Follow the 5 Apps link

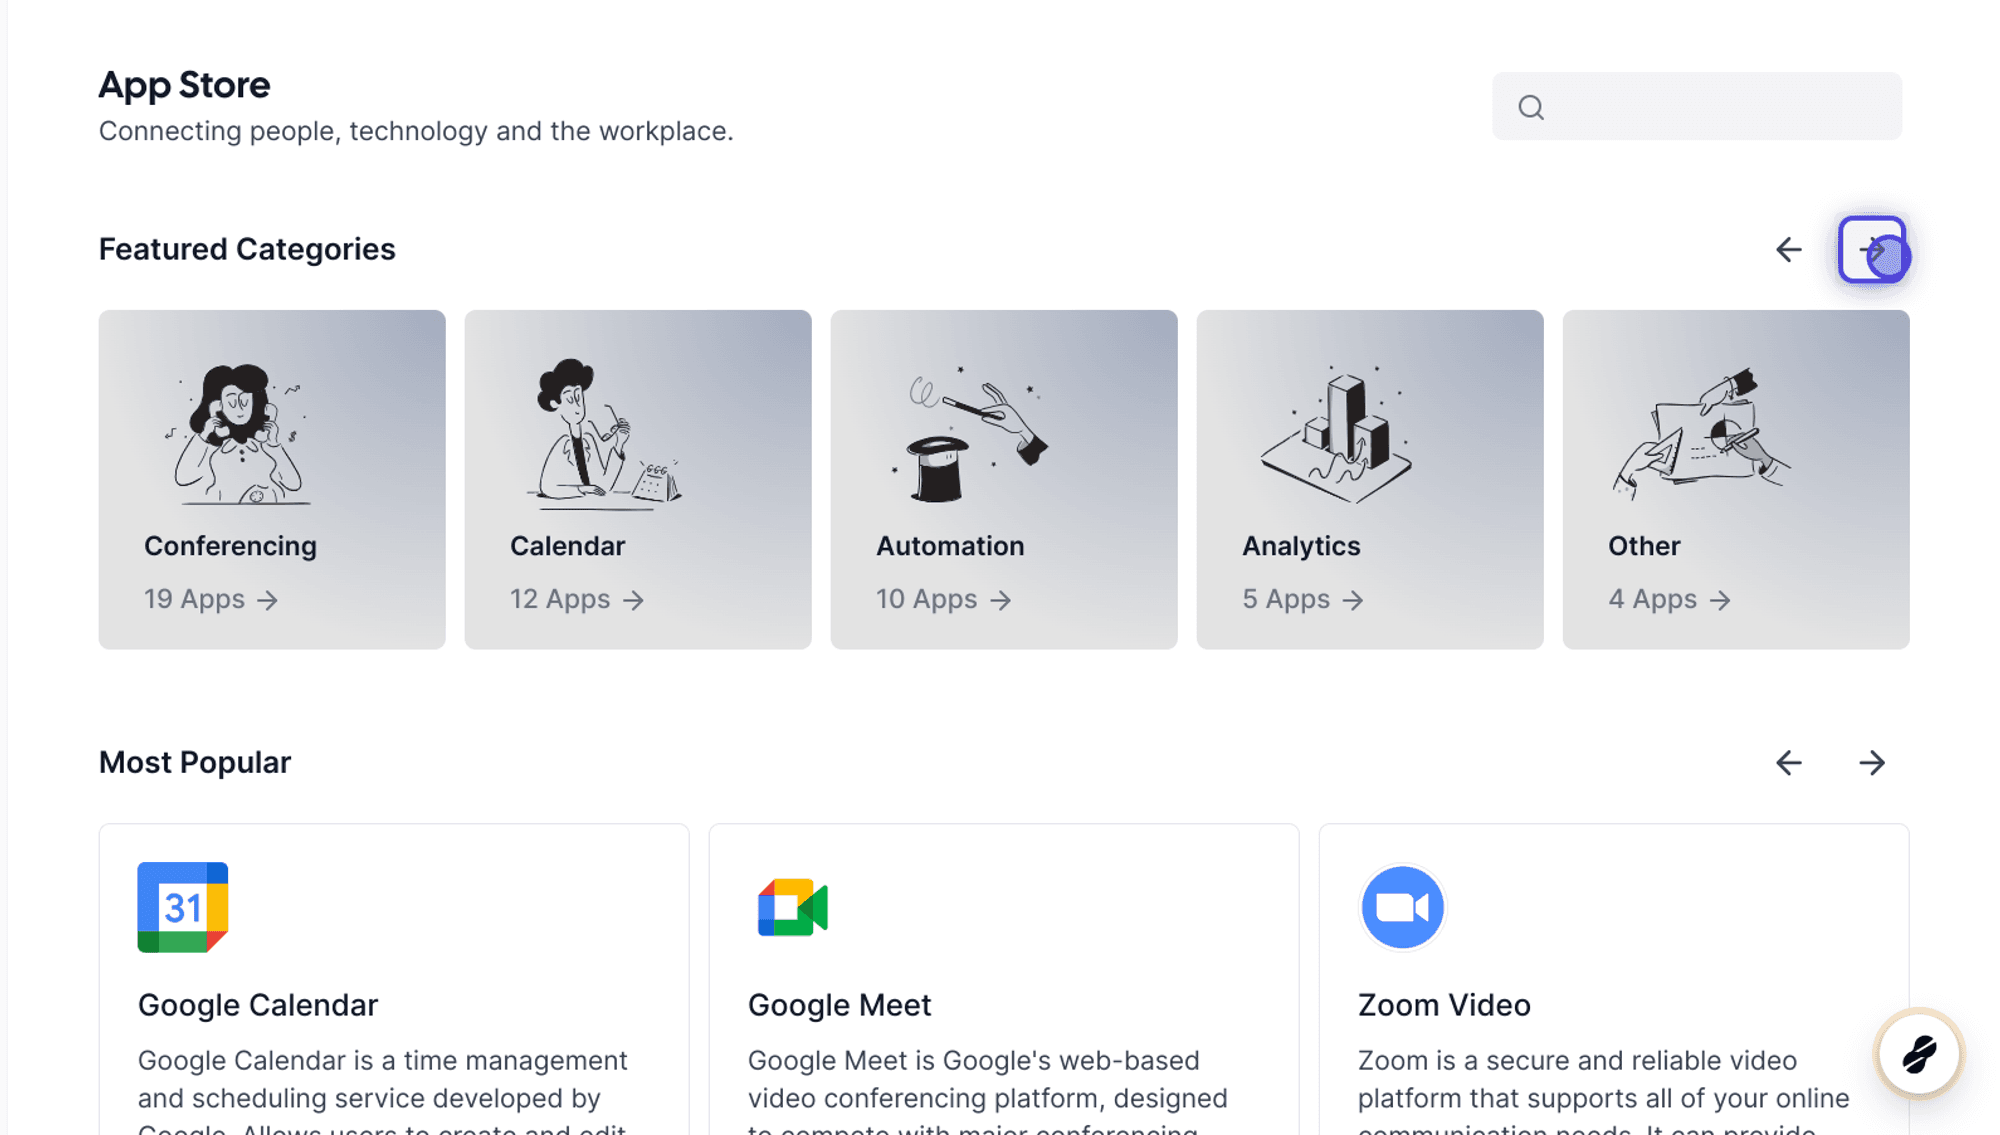click(x=1303, y=599)
